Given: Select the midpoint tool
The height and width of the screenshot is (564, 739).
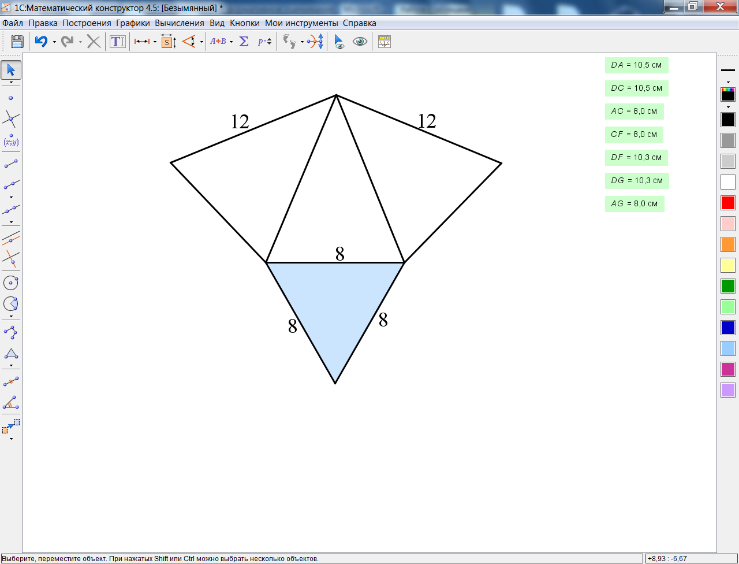Looking at the screenshot, I should point(11,381).
